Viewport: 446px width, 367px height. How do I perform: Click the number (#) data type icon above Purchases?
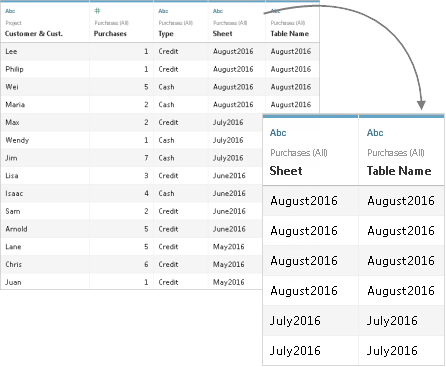coord(97,11)
